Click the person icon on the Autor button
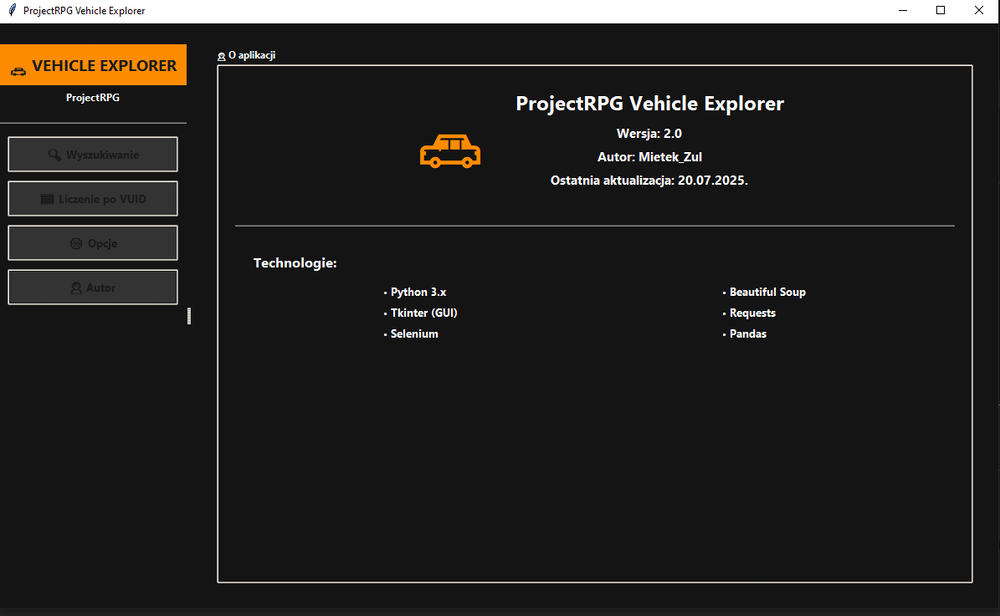The image size is (1000, 616). click(76, 288)
